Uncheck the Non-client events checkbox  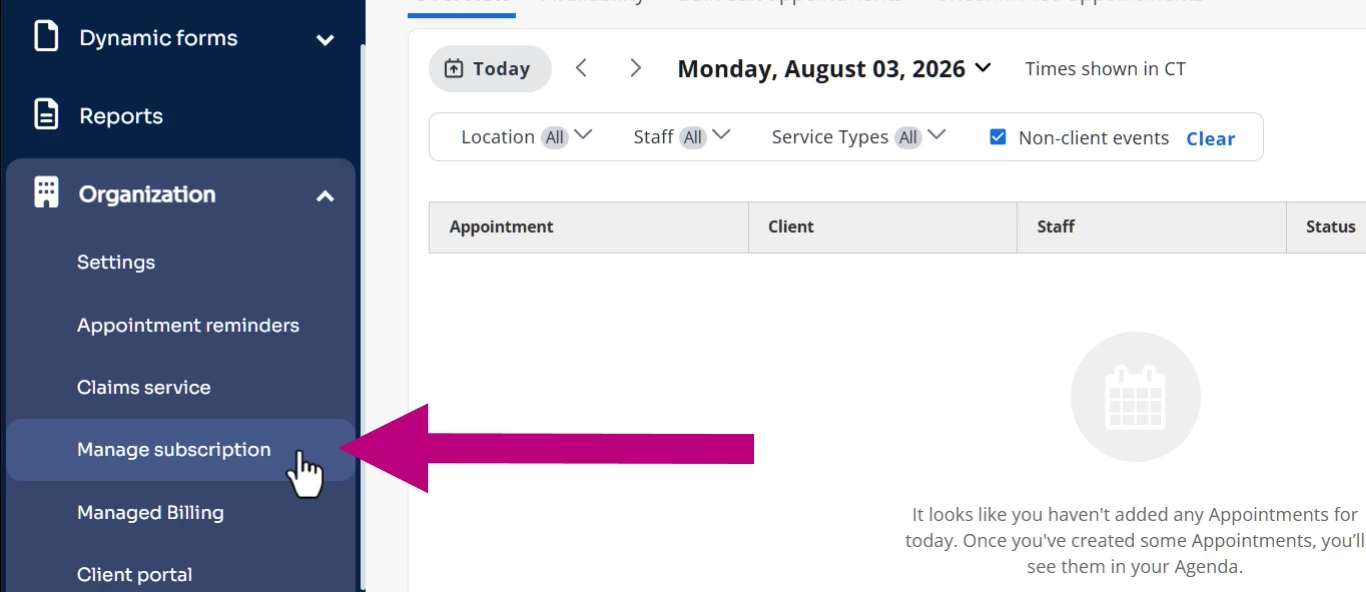point(997,137)
